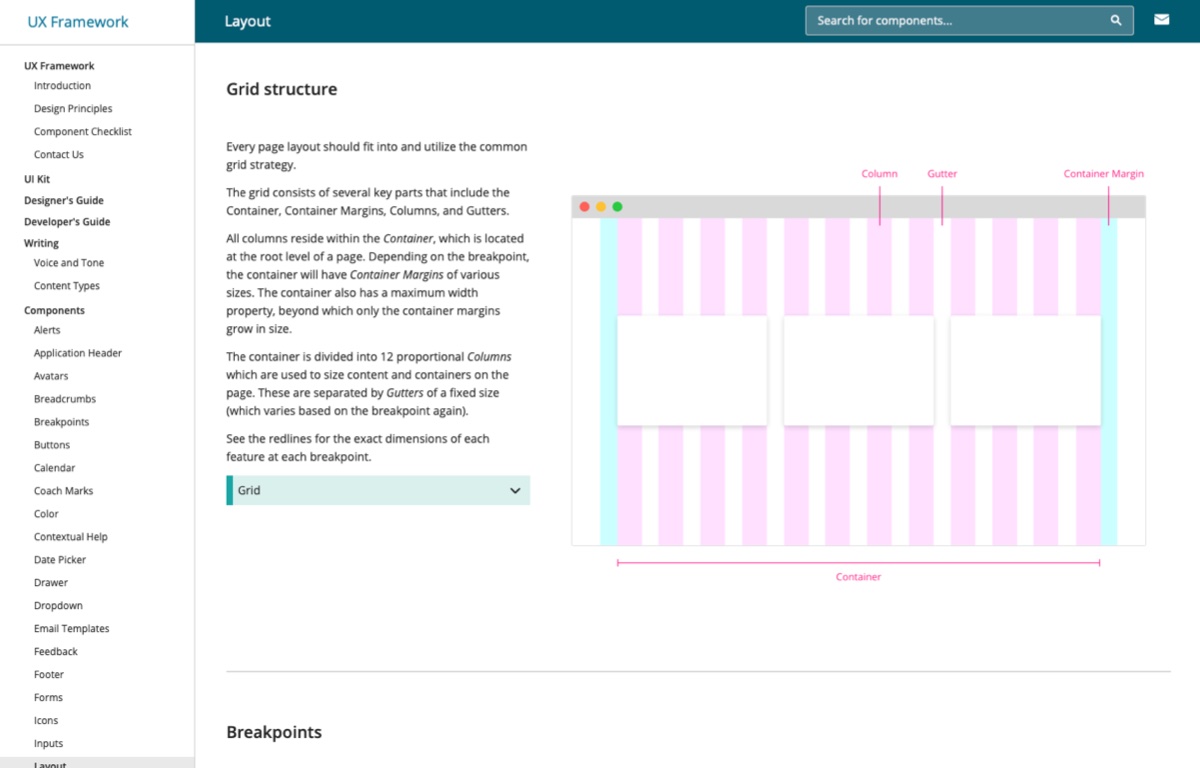This screenshot has width=1200, height=768.
Task: Select Dropdown in the sidebar
Action: (58, 606)
